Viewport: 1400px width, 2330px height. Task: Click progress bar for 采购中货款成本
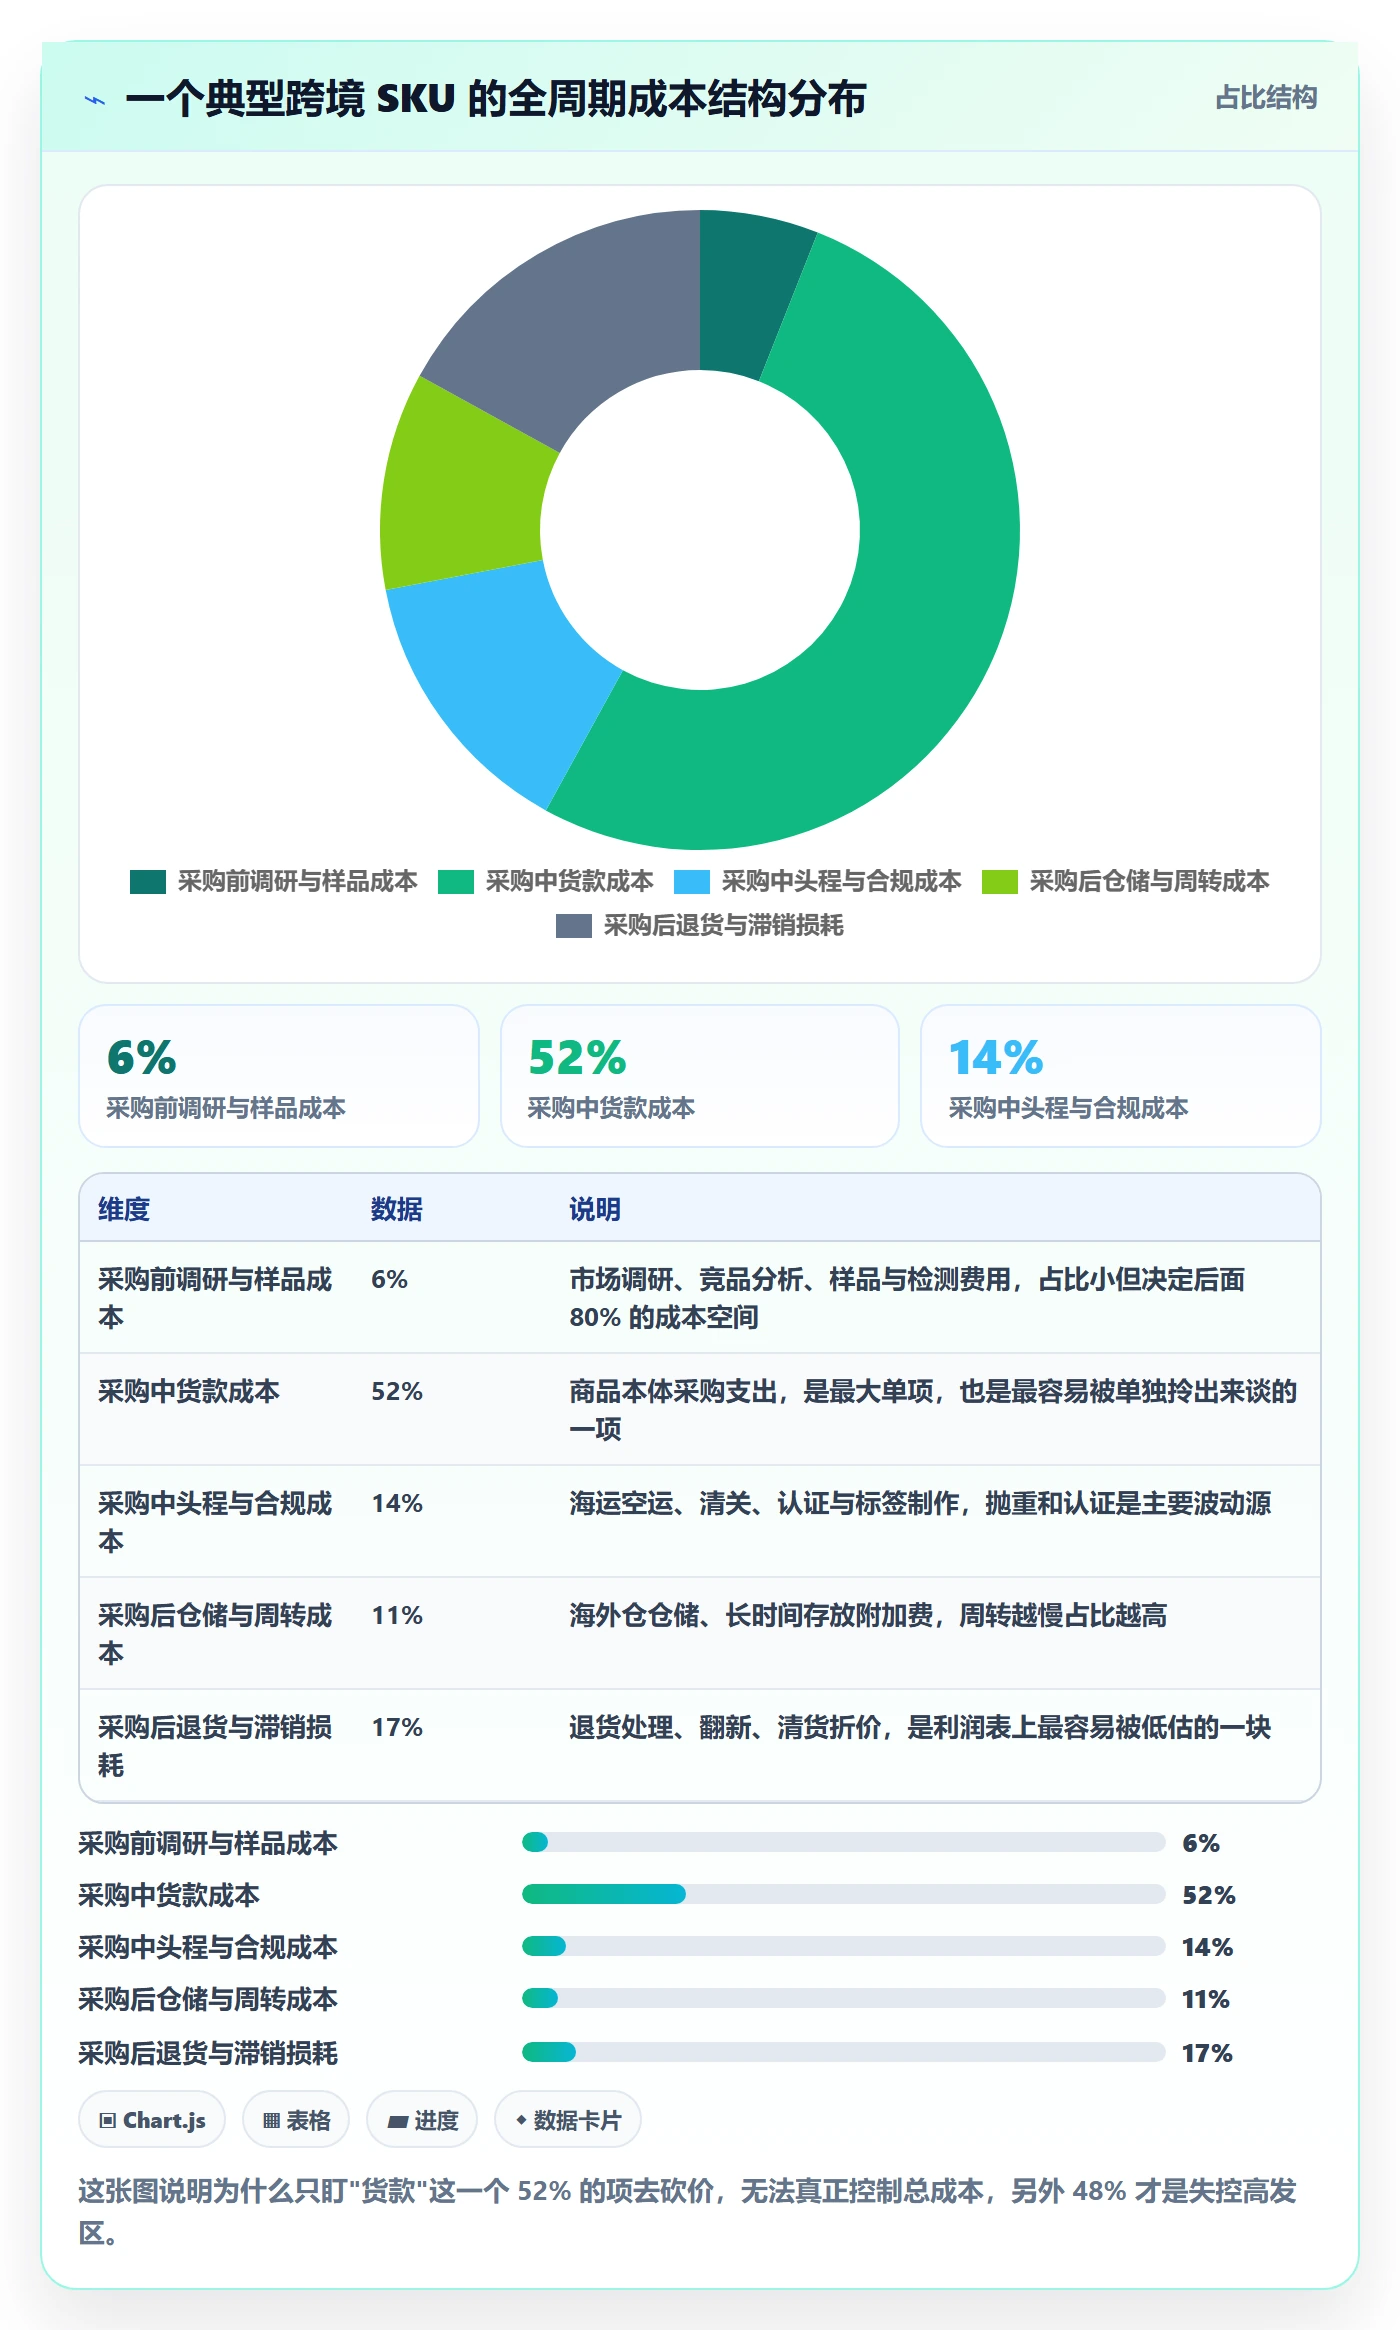pyautogui.click(x=844, y=1894)
